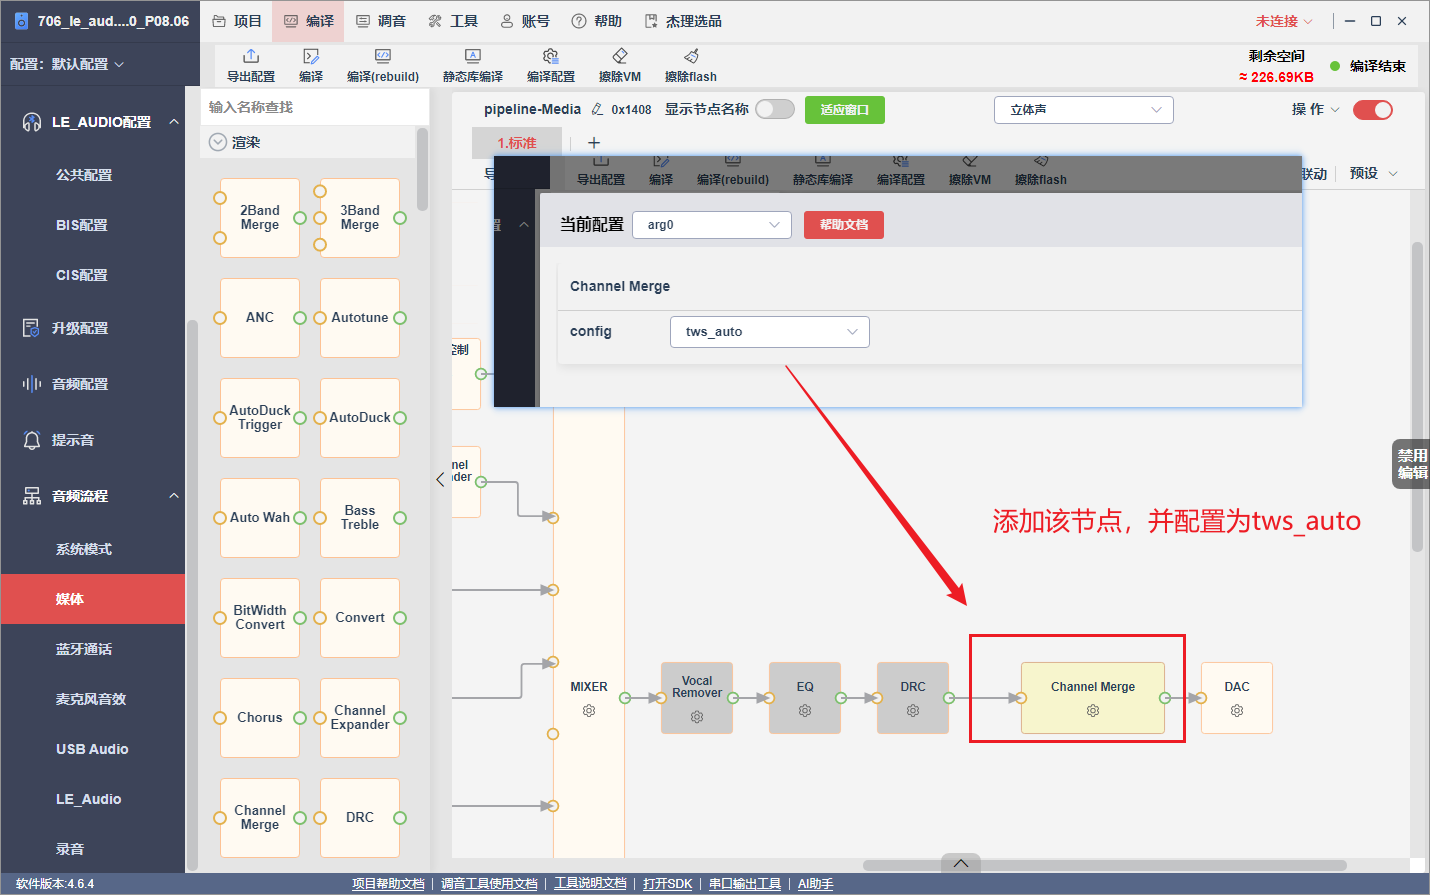Collapse the 渲染 node category
The height and width of the screenshot is (895, 1430).
[x=217, y=143]
